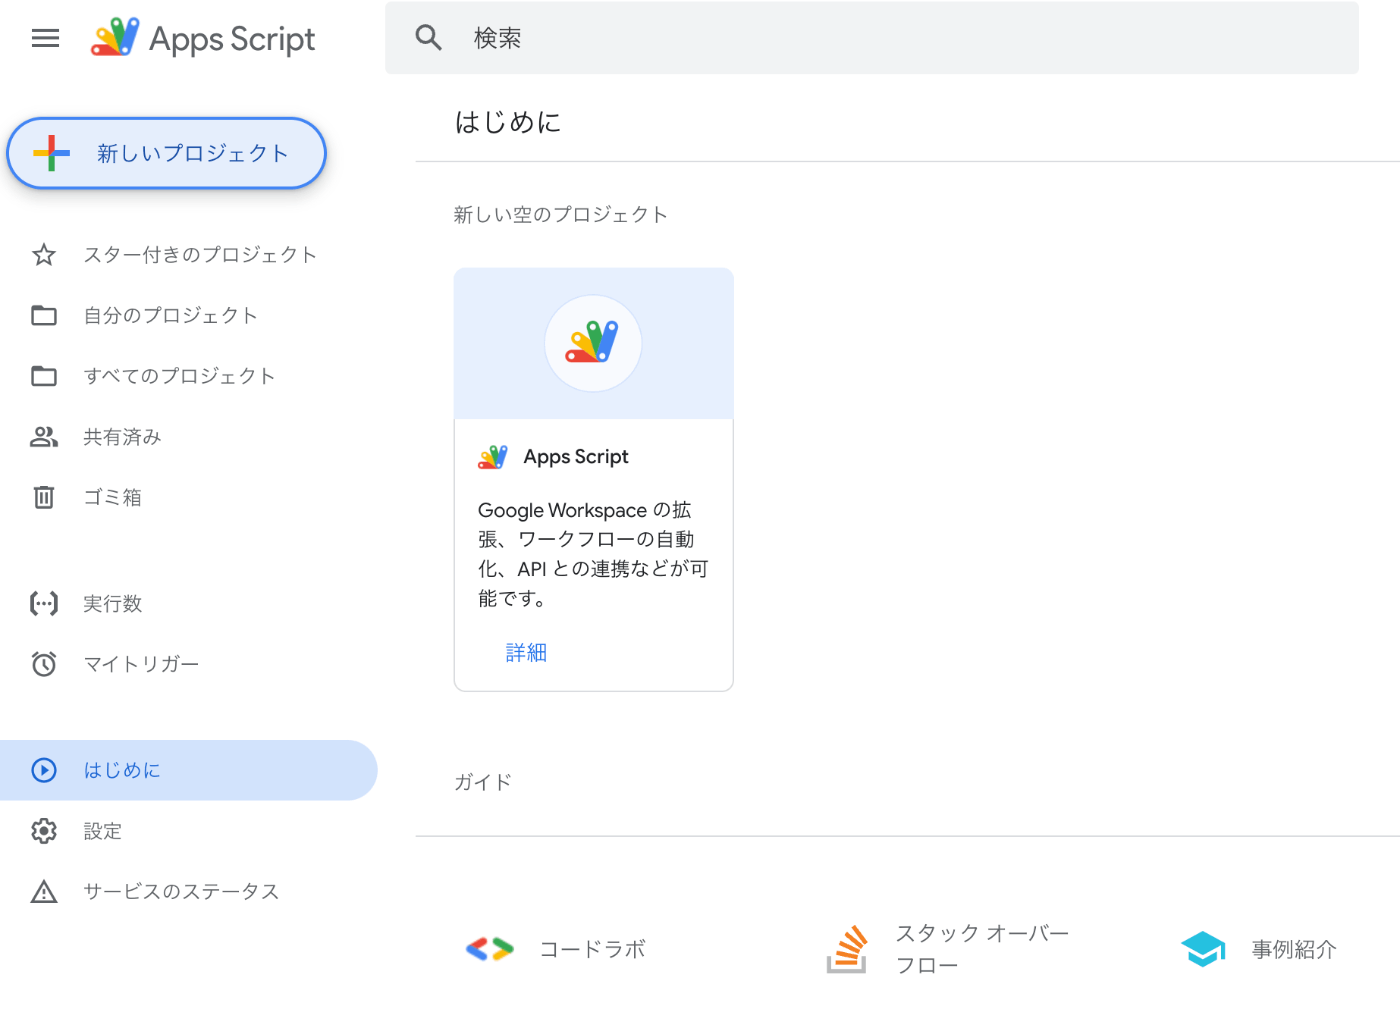Click small Apps Script icon in card title
This screenshot has height=1031, width=1400.
pyautogui.click(x=493, y=457)
